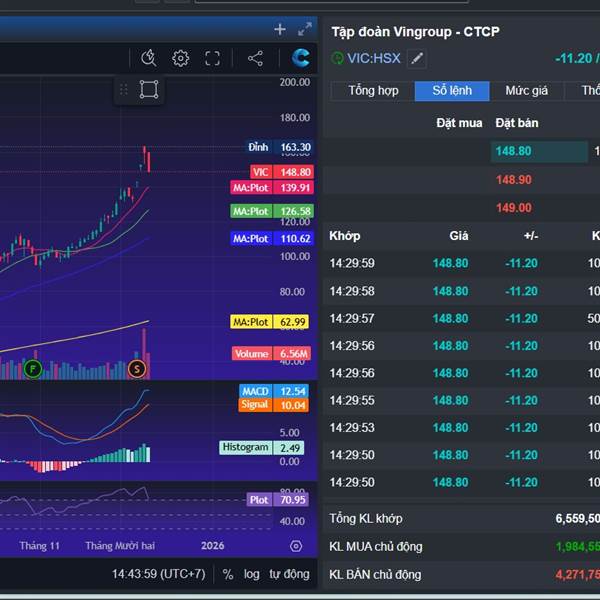Click the Tổng KL khớp row
The height and width of the screenshot is (600, 600).
461,519
